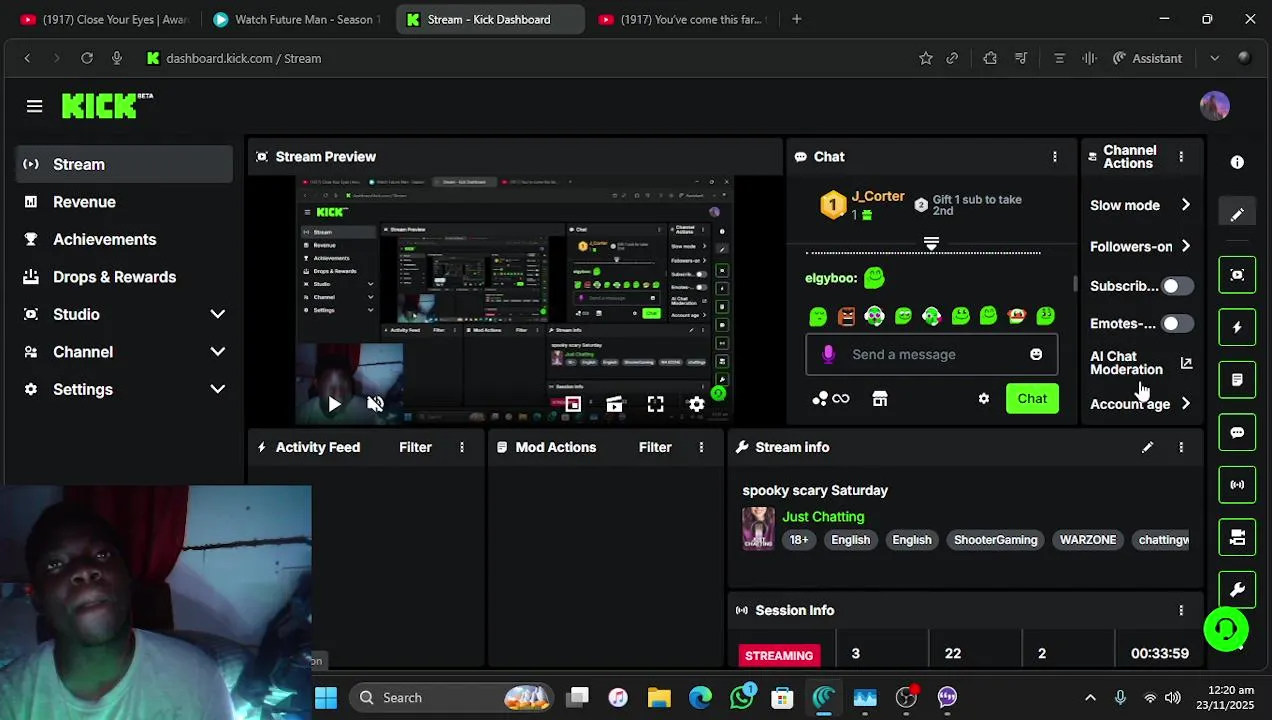This screenshot has height=720, width=1272.
Task: Expand Followers-only options
Action: [1185, 246]
